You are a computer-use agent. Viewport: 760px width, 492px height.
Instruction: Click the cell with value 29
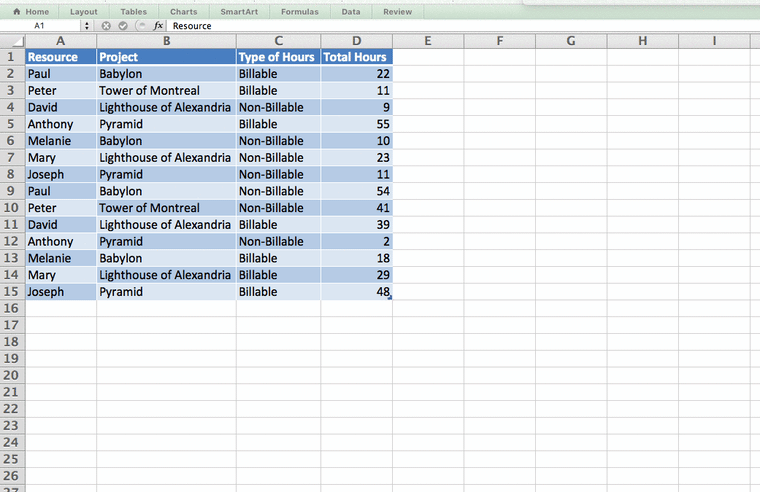(356, 275)
